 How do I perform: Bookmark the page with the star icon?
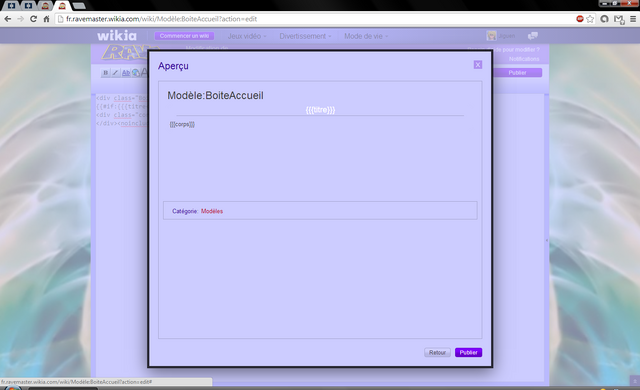pyautogui.click(x=590, y=19)
